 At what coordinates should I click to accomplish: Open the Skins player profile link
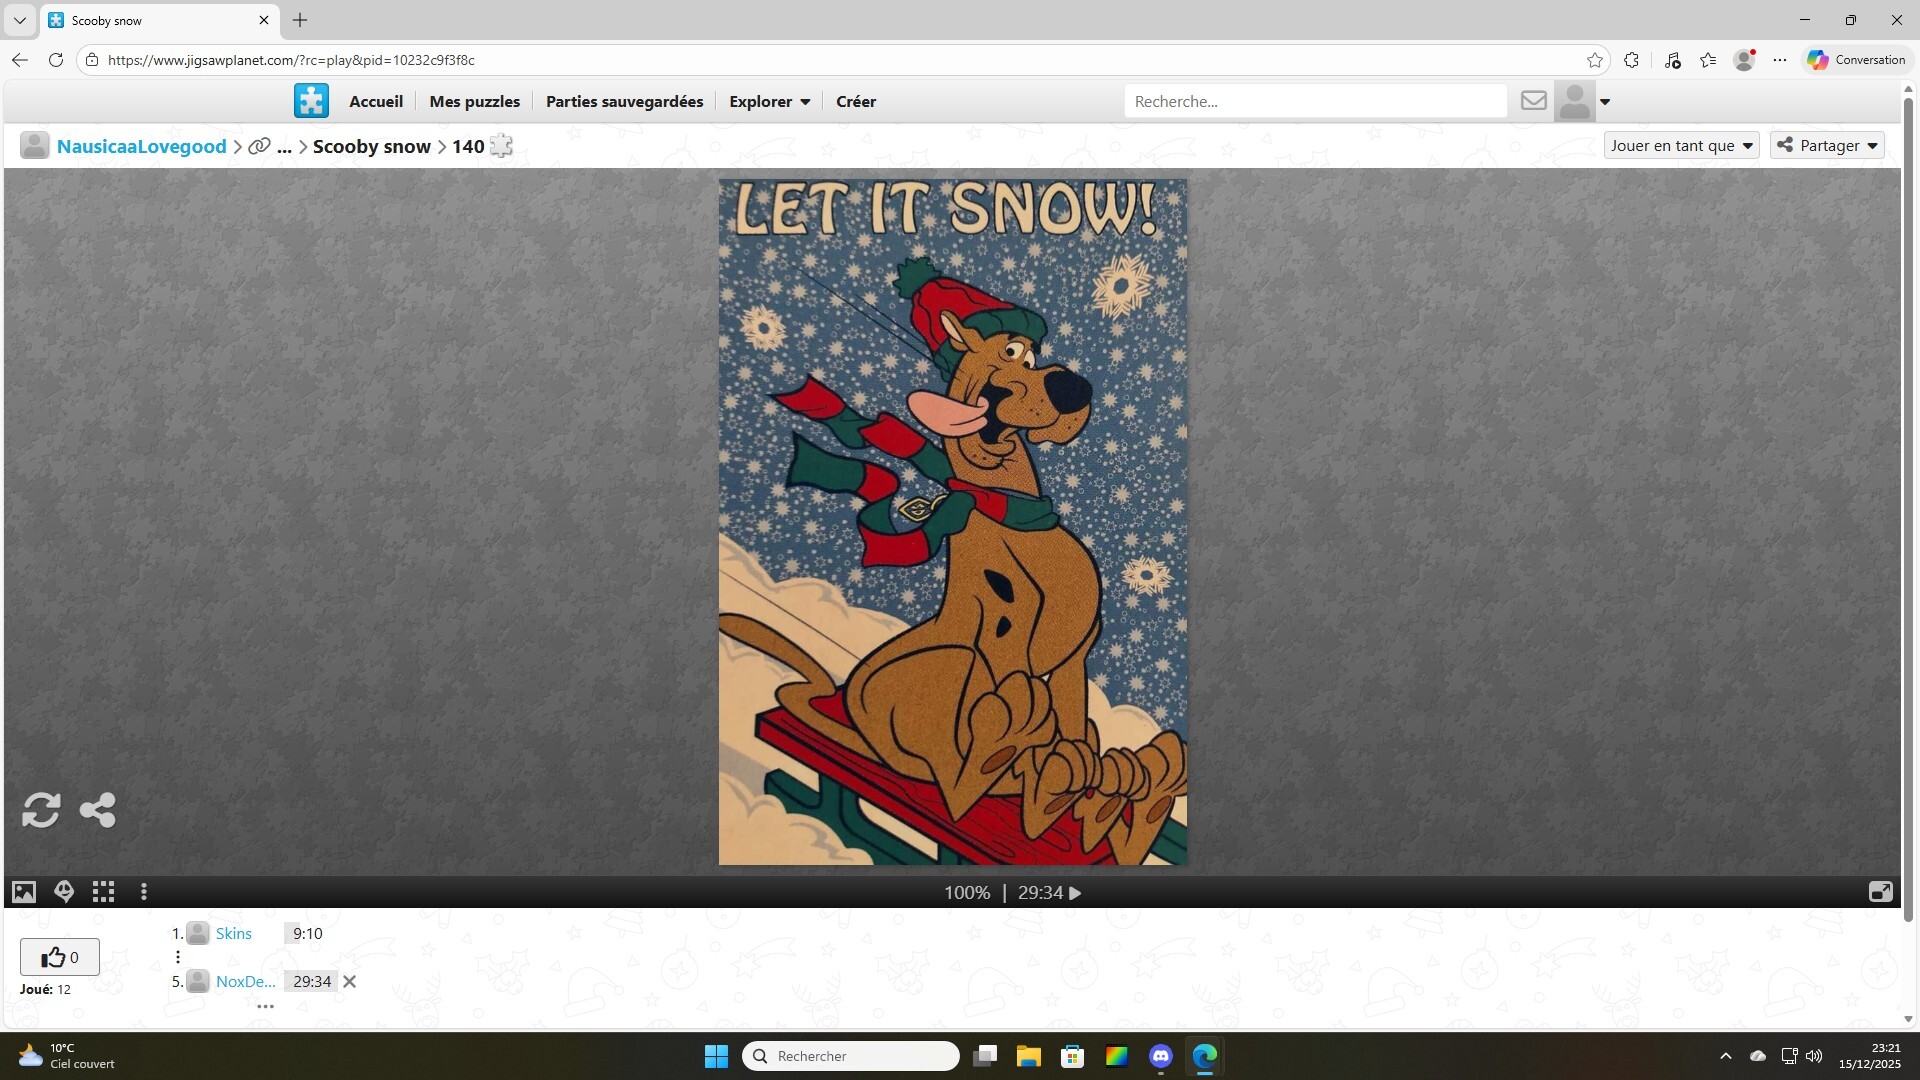pyautogui.click(x=233, y=933)
